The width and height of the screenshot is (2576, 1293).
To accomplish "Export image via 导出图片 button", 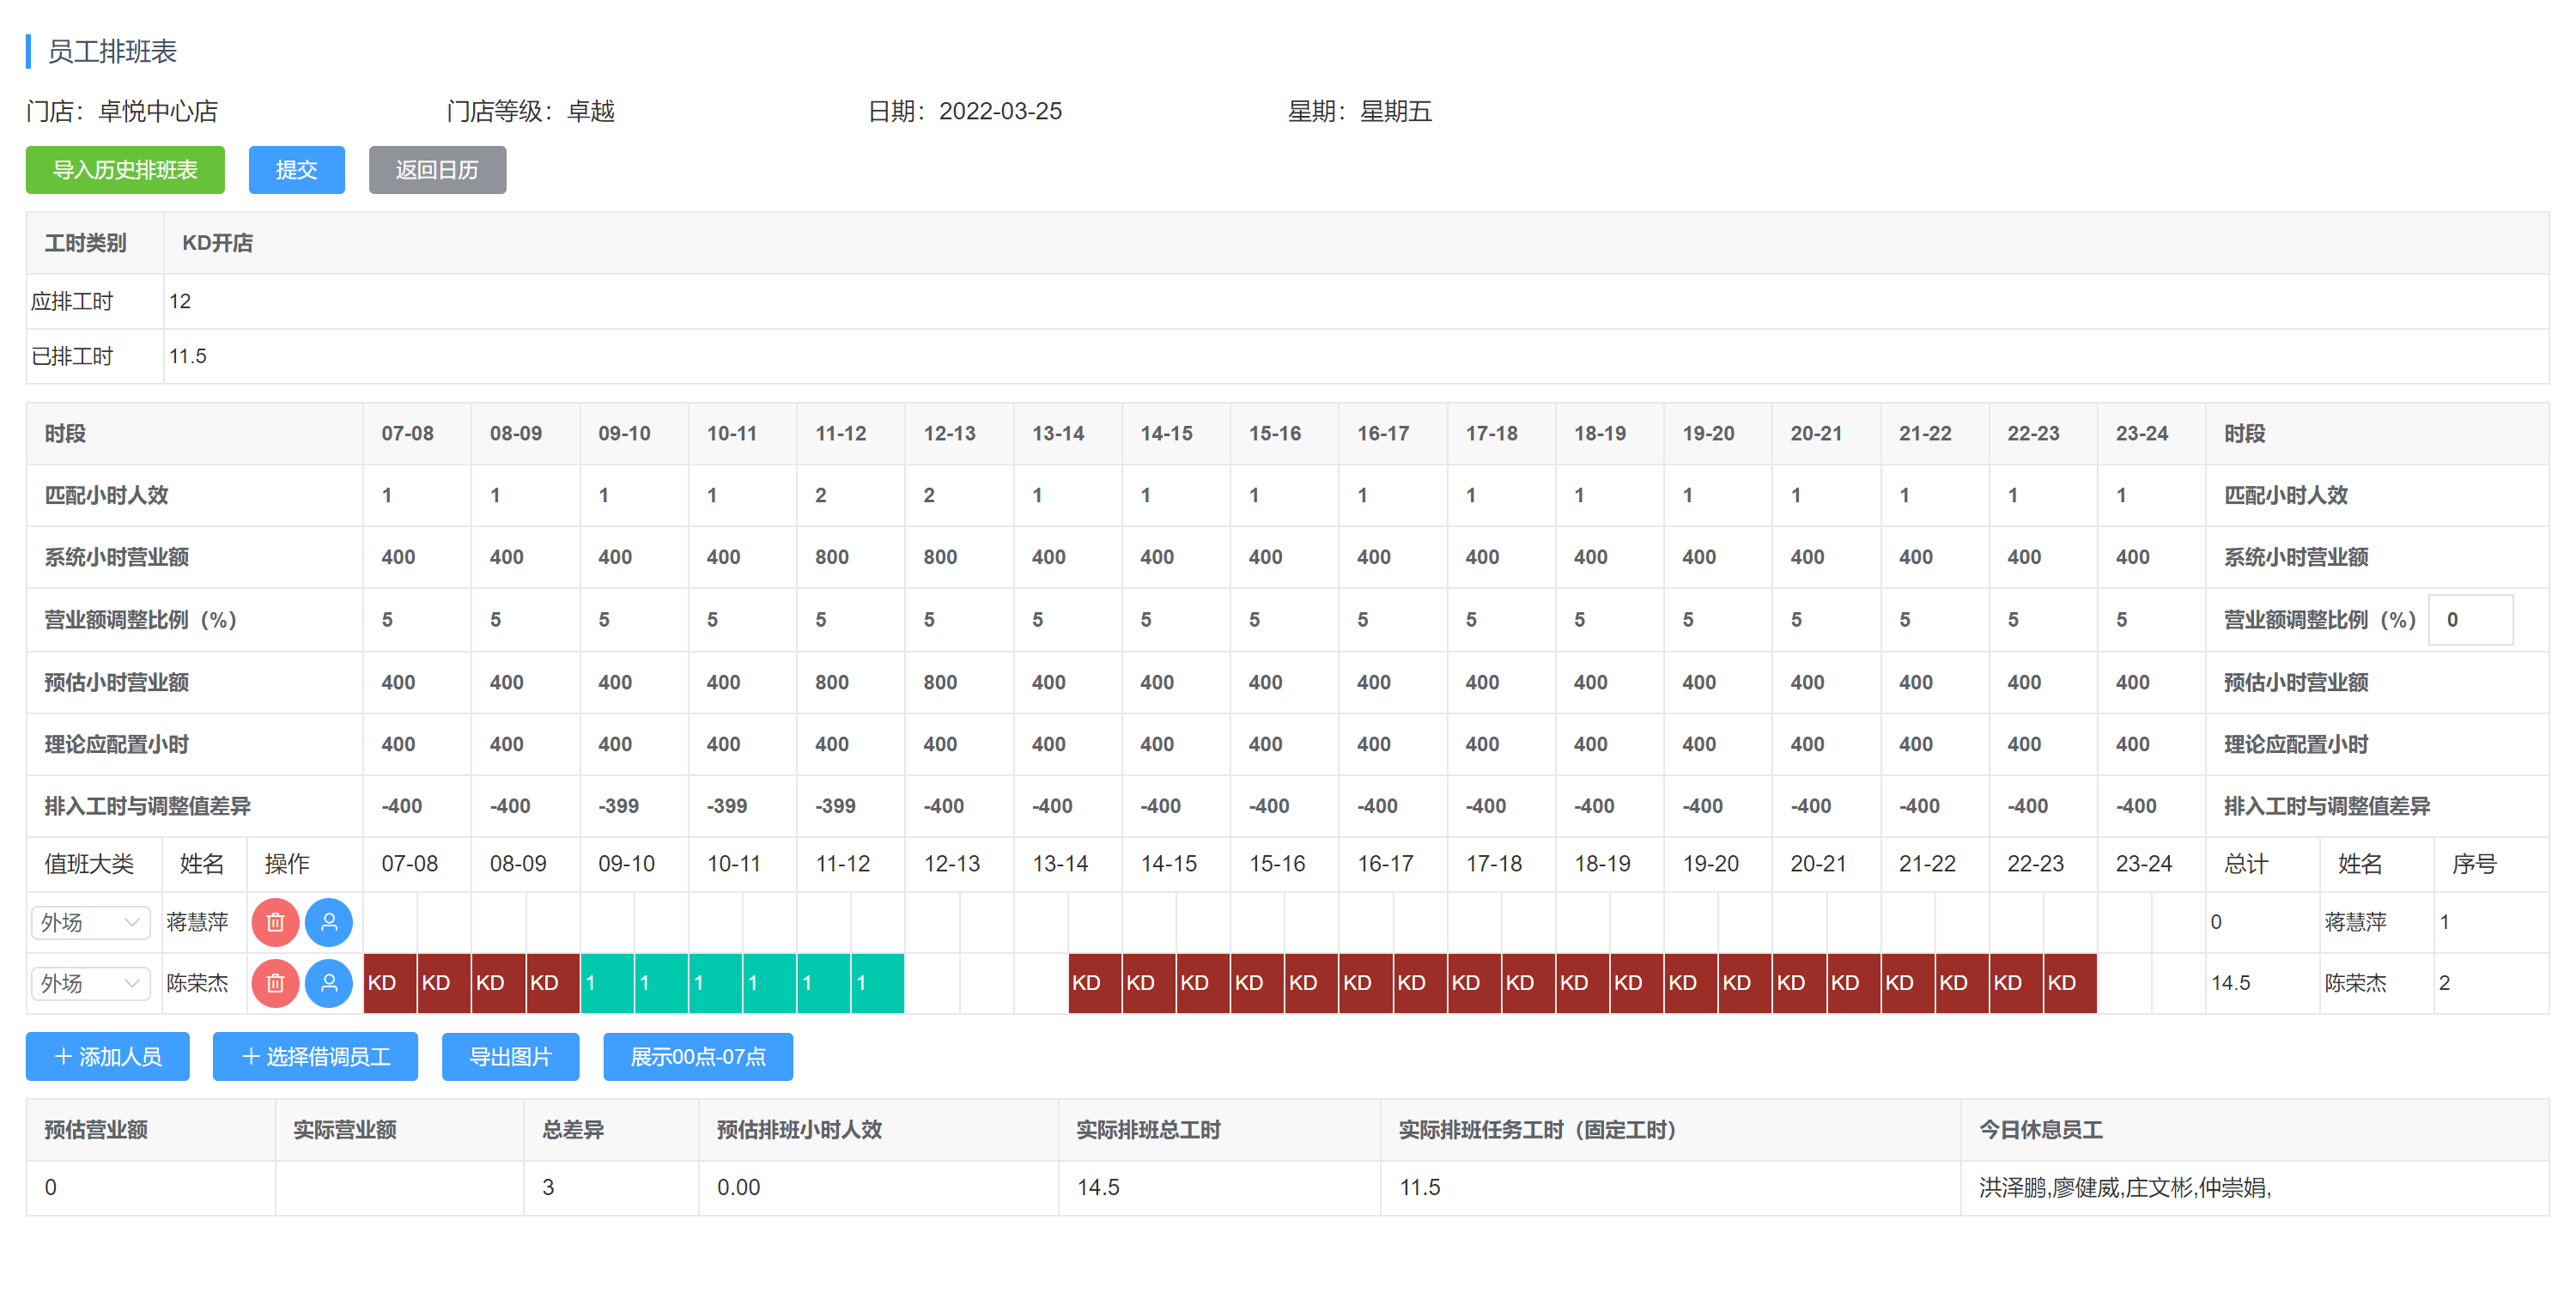I will 510,1056.
